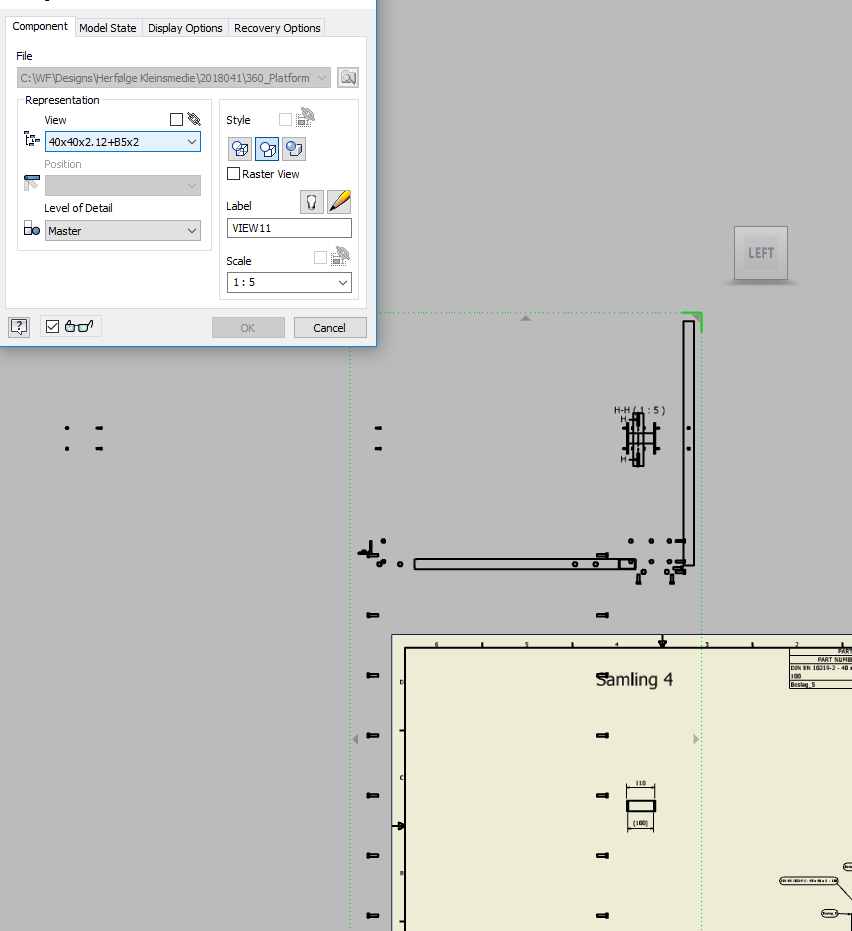Viewport: 852px width, 931px height.
Task: Open the Model State tab
Action: pos(107,28)
